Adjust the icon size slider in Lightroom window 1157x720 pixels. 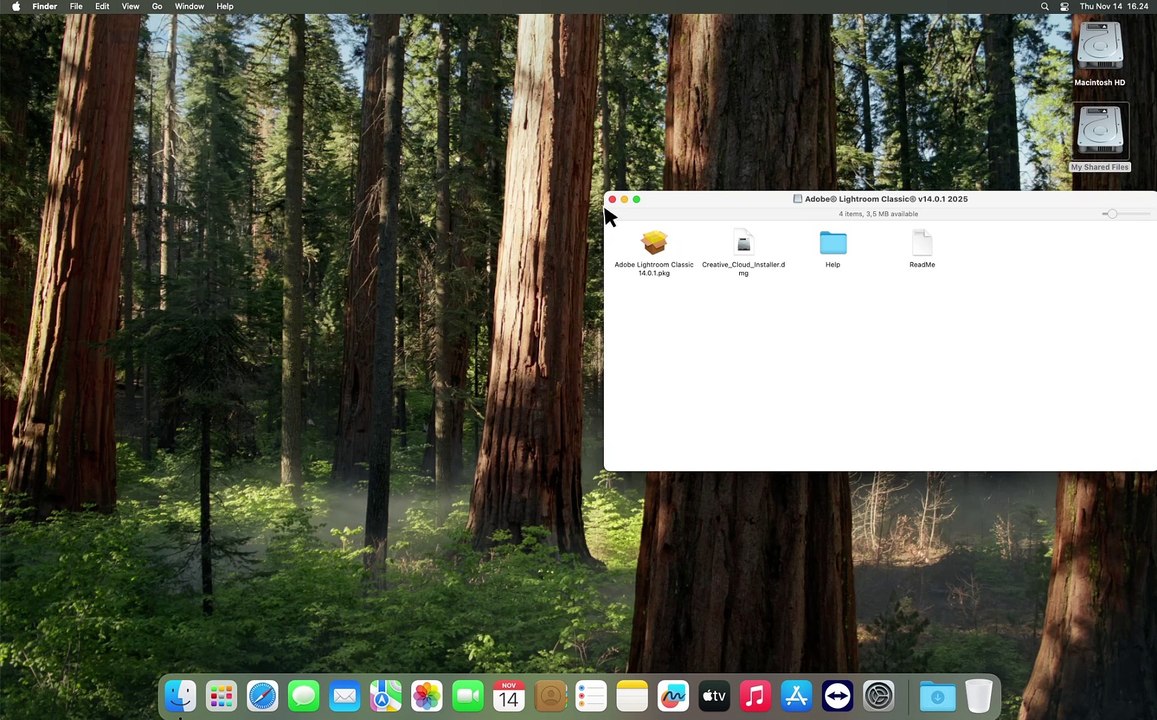(x=1112, y=214)
